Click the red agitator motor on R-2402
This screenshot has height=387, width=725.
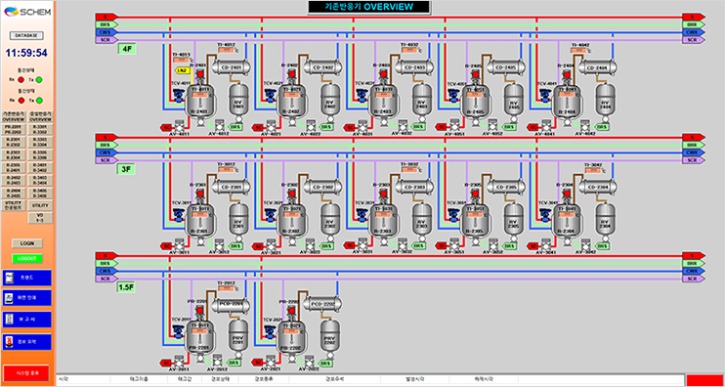tap(292, 74)
